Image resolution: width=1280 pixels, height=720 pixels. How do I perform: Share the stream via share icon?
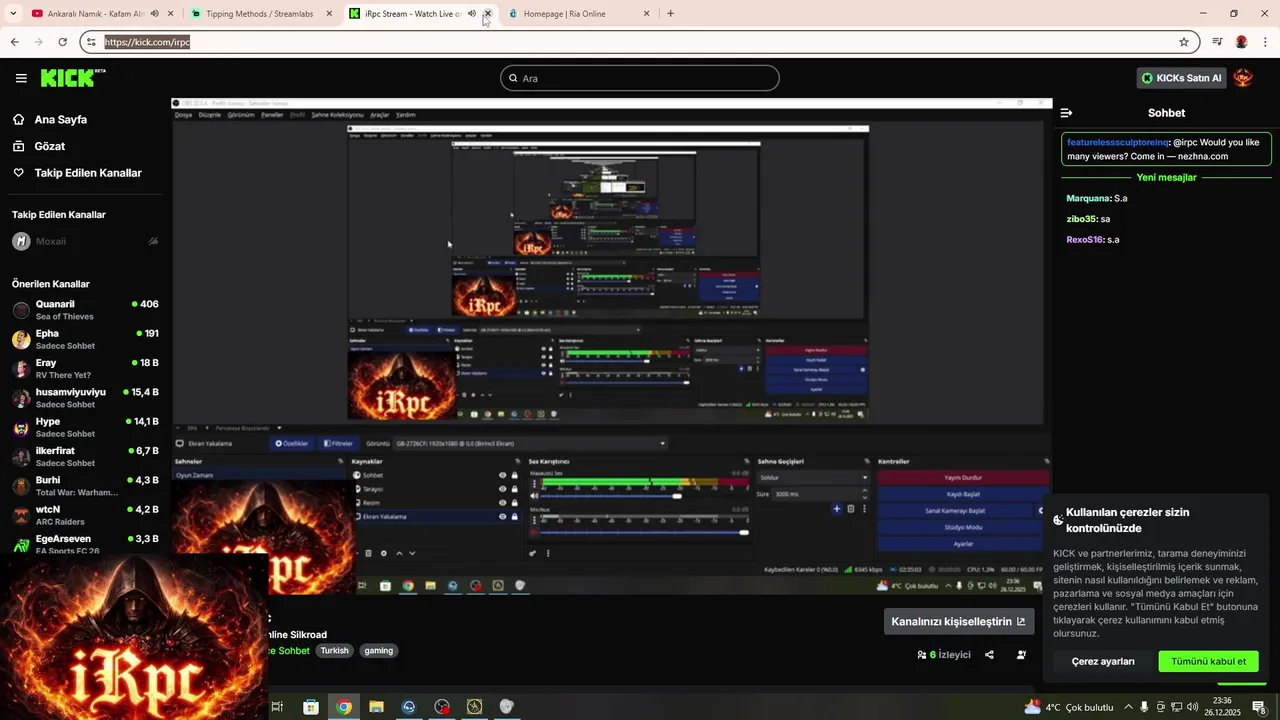(989, 655)
